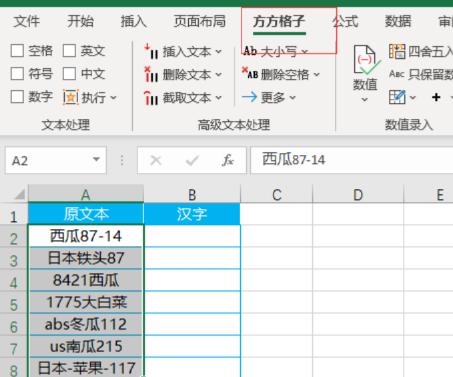Expand the 插入文本 dropdown arrow
Image resolution: width=453 pixels, height=377 pixels.
click(x=218, y=52)
